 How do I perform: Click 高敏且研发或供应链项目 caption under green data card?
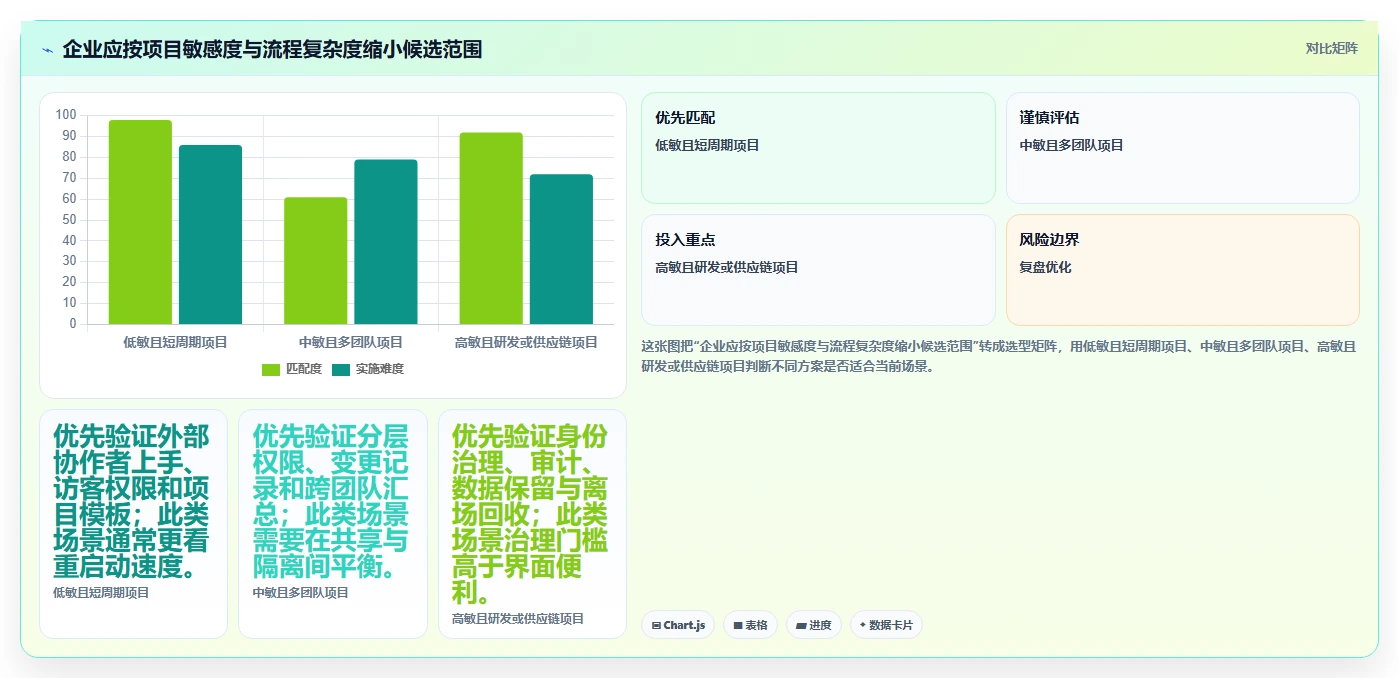[x=518, y=619]
